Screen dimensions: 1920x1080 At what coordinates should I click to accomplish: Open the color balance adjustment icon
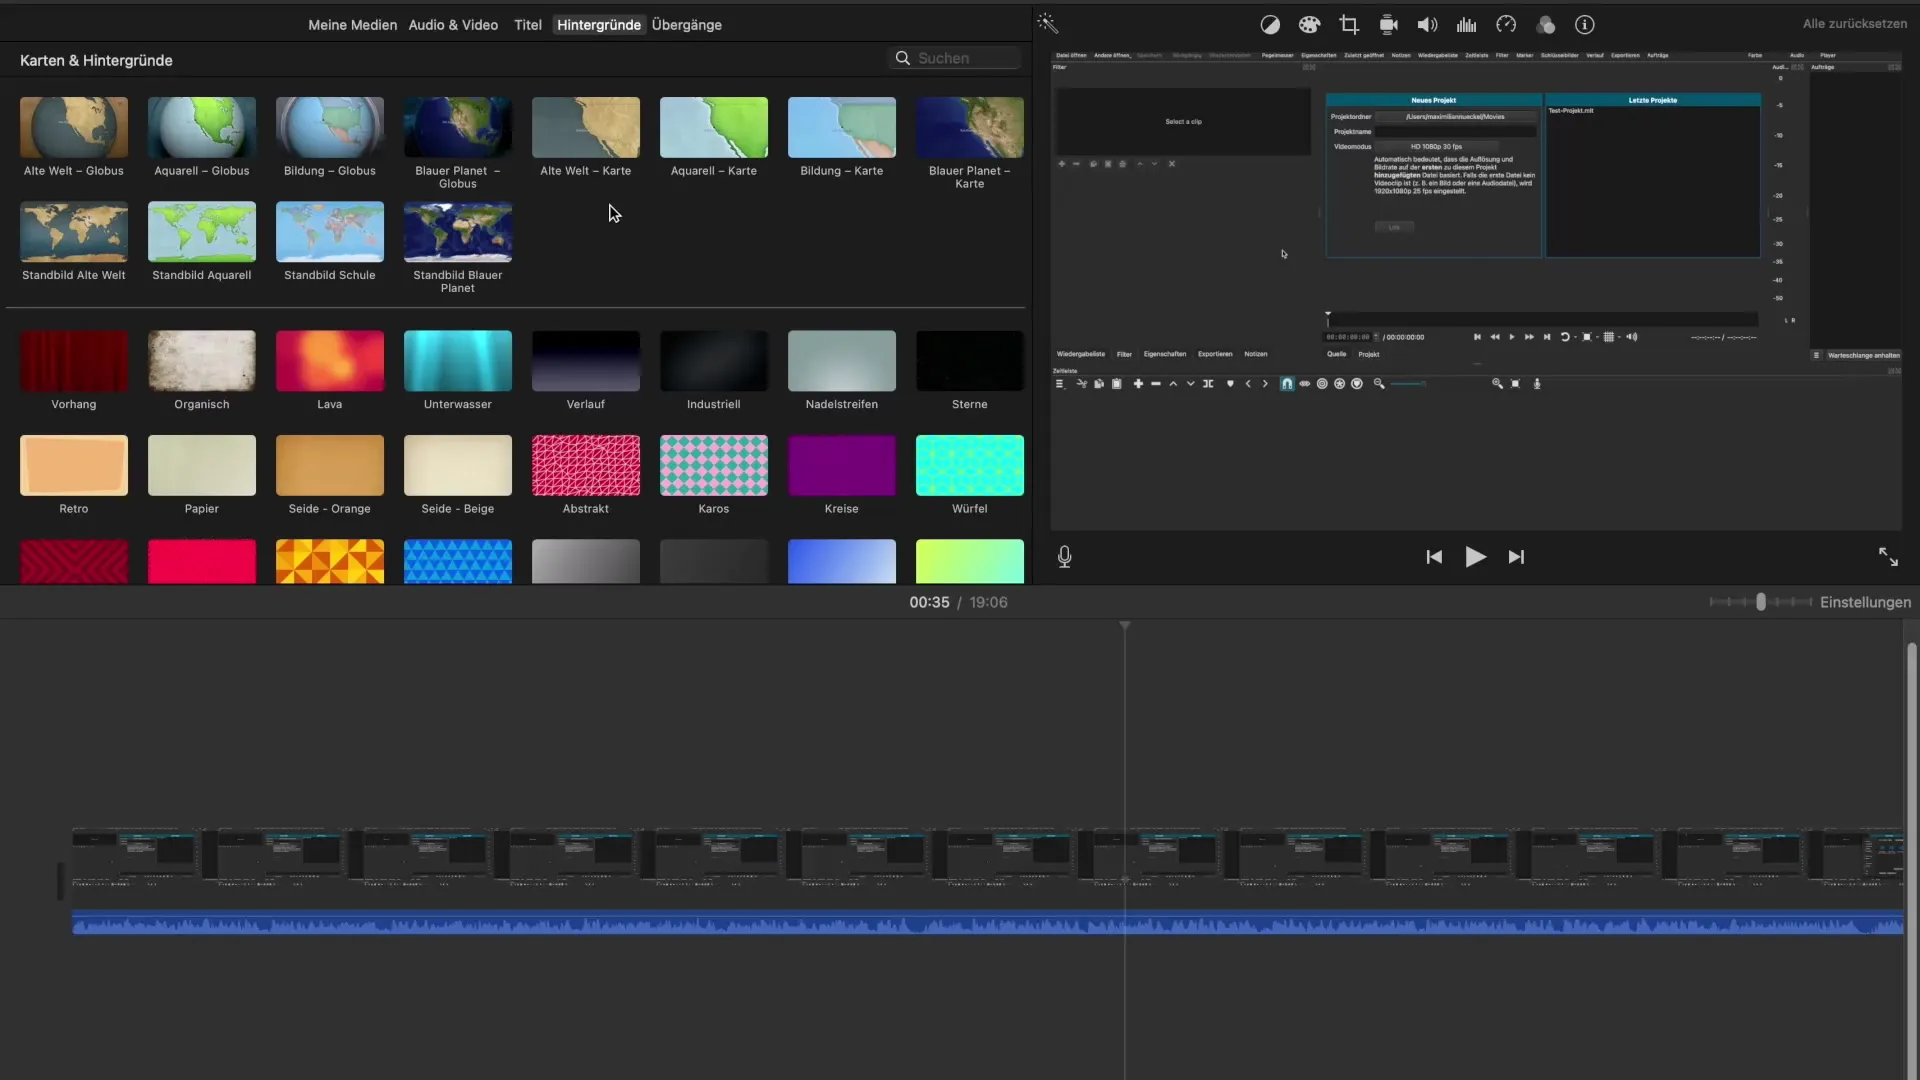click(1270, 25)
